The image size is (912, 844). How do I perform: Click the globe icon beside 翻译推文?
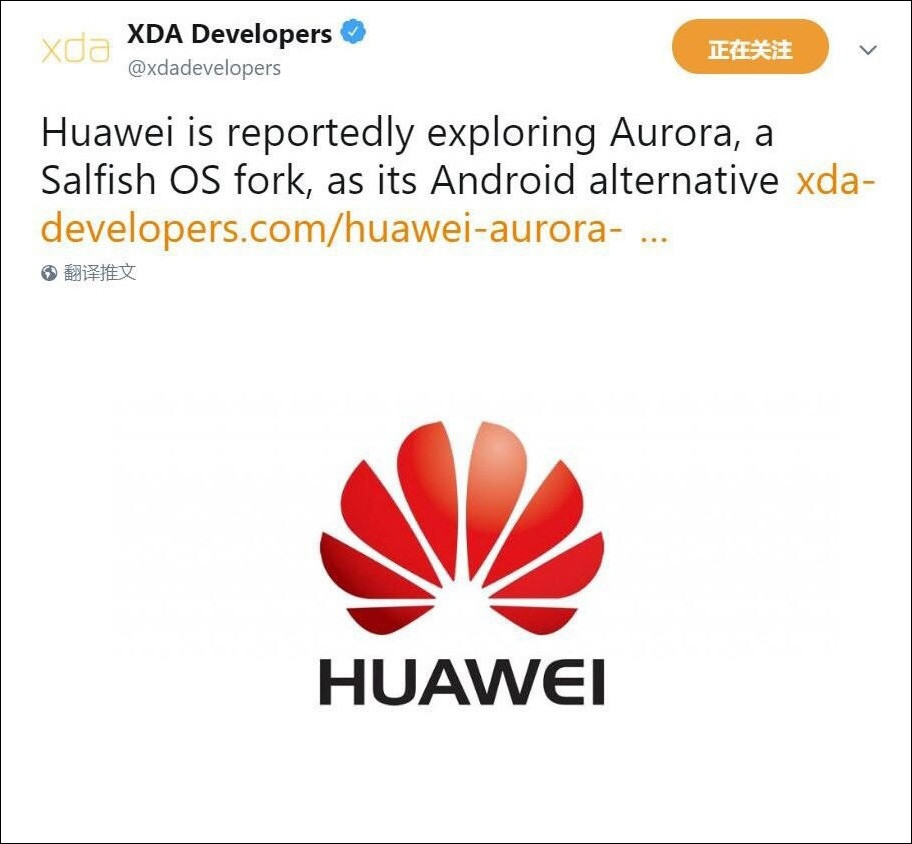click(49, 272)
